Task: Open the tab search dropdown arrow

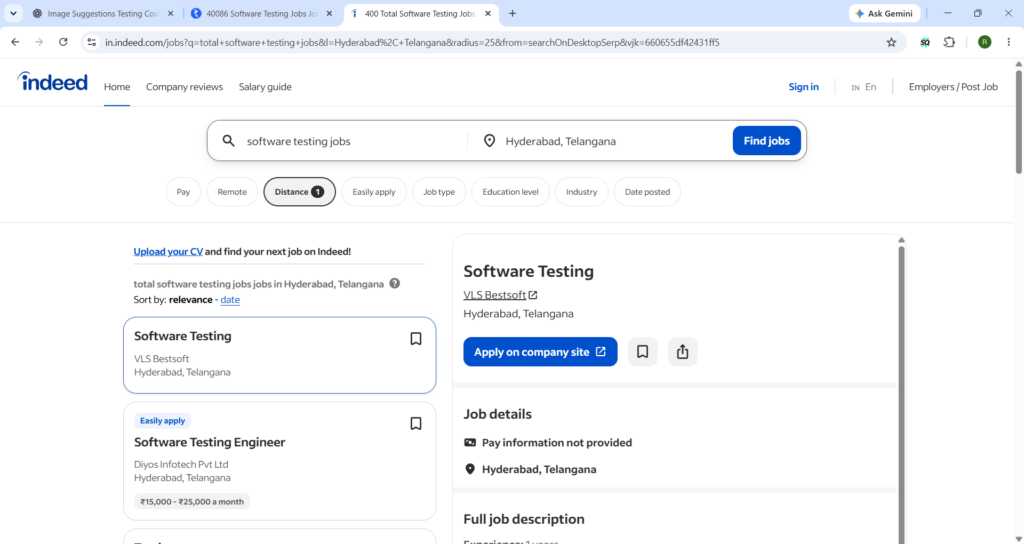Action: click(x=13, y=14)
